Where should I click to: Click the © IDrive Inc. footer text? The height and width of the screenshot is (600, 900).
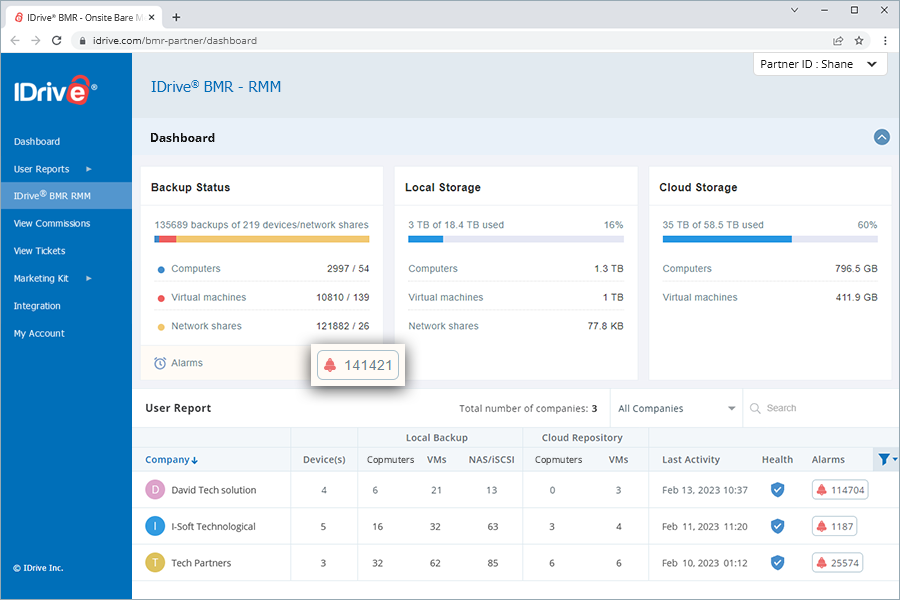point(38,568)
